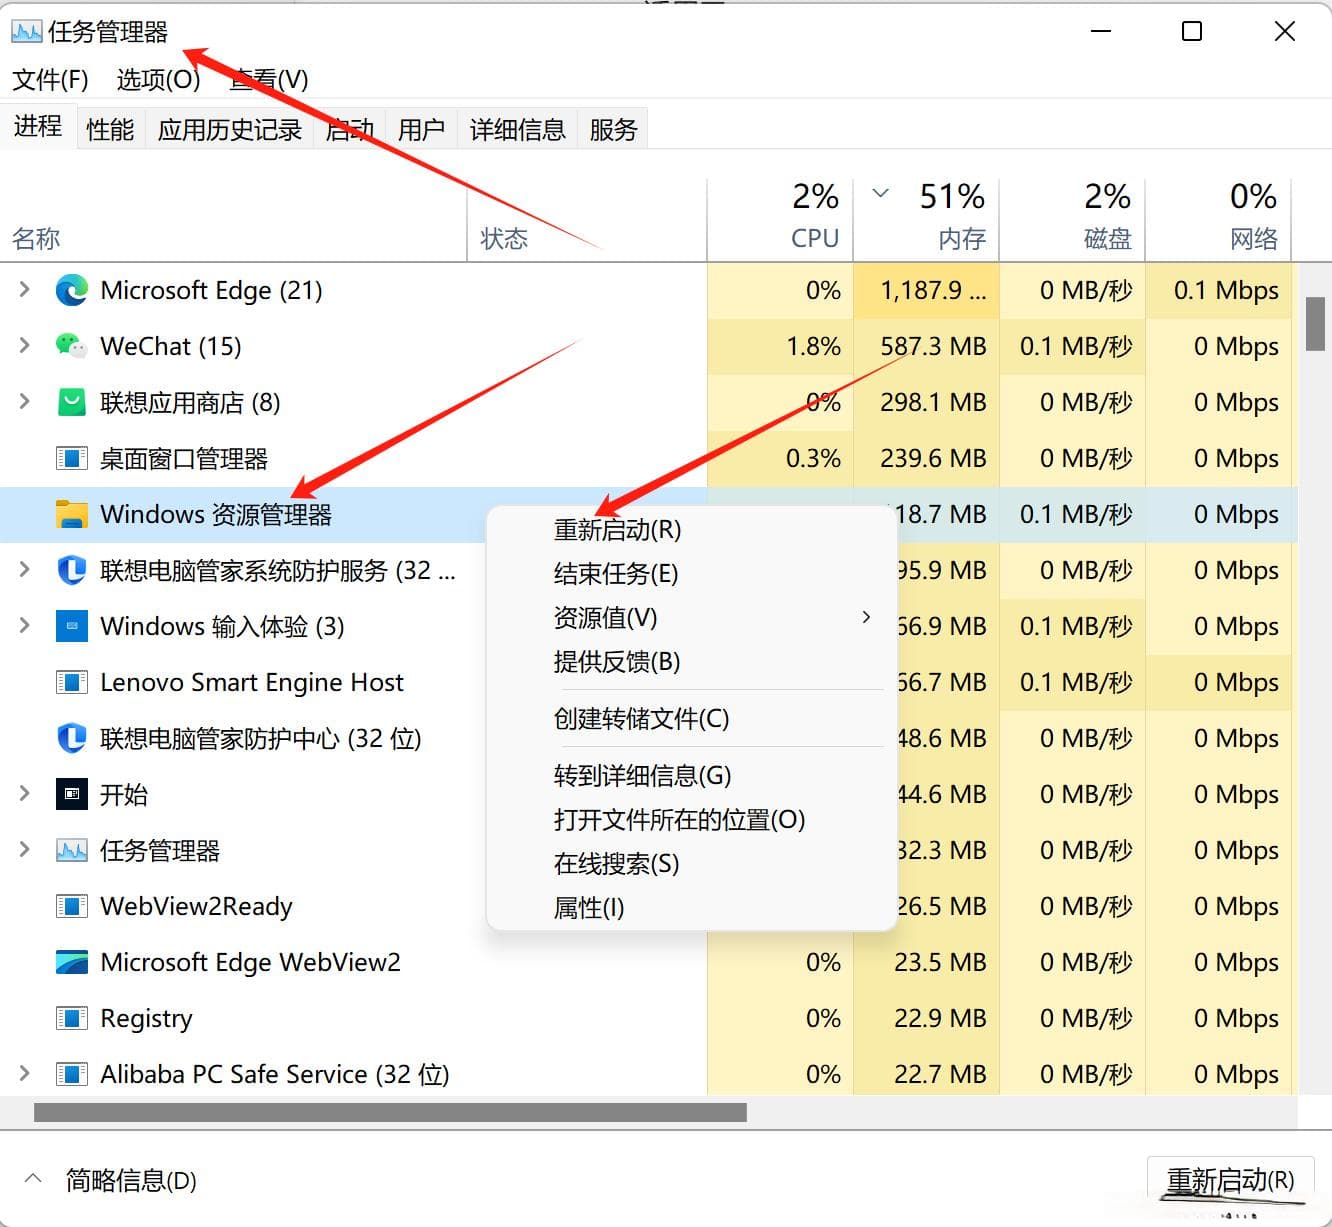
Task: Sort by the 名称 column header
Action: 234,219
